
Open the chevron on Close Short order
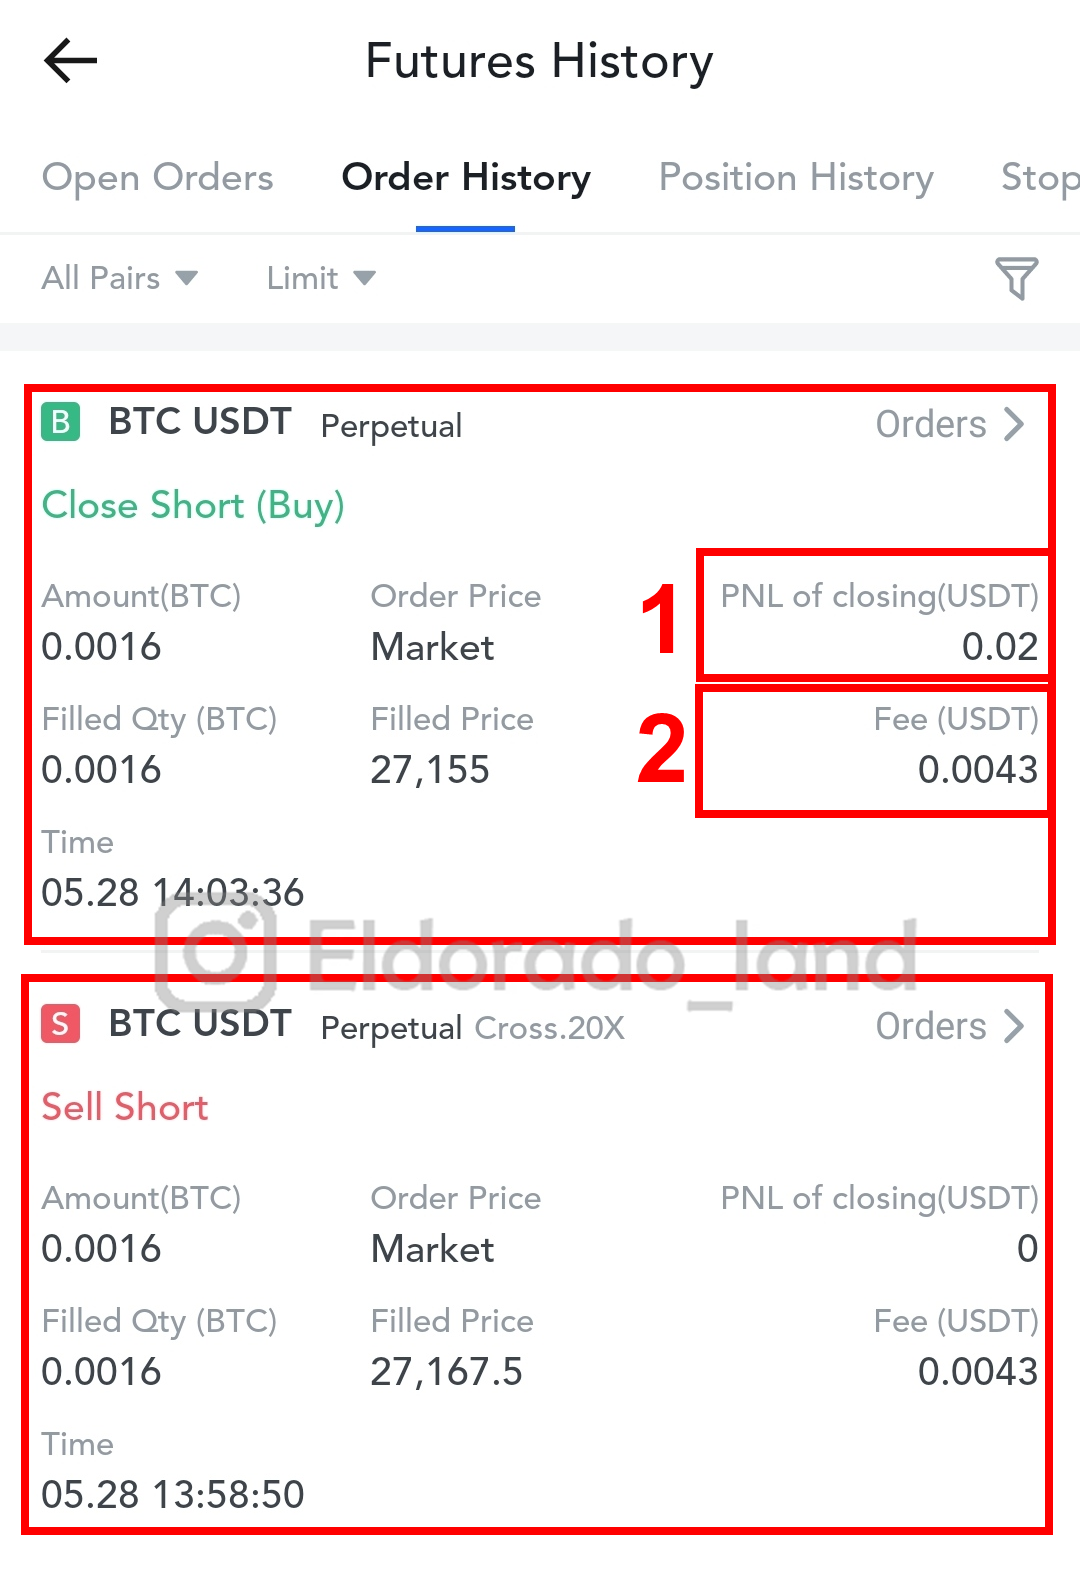(1015, 424)
